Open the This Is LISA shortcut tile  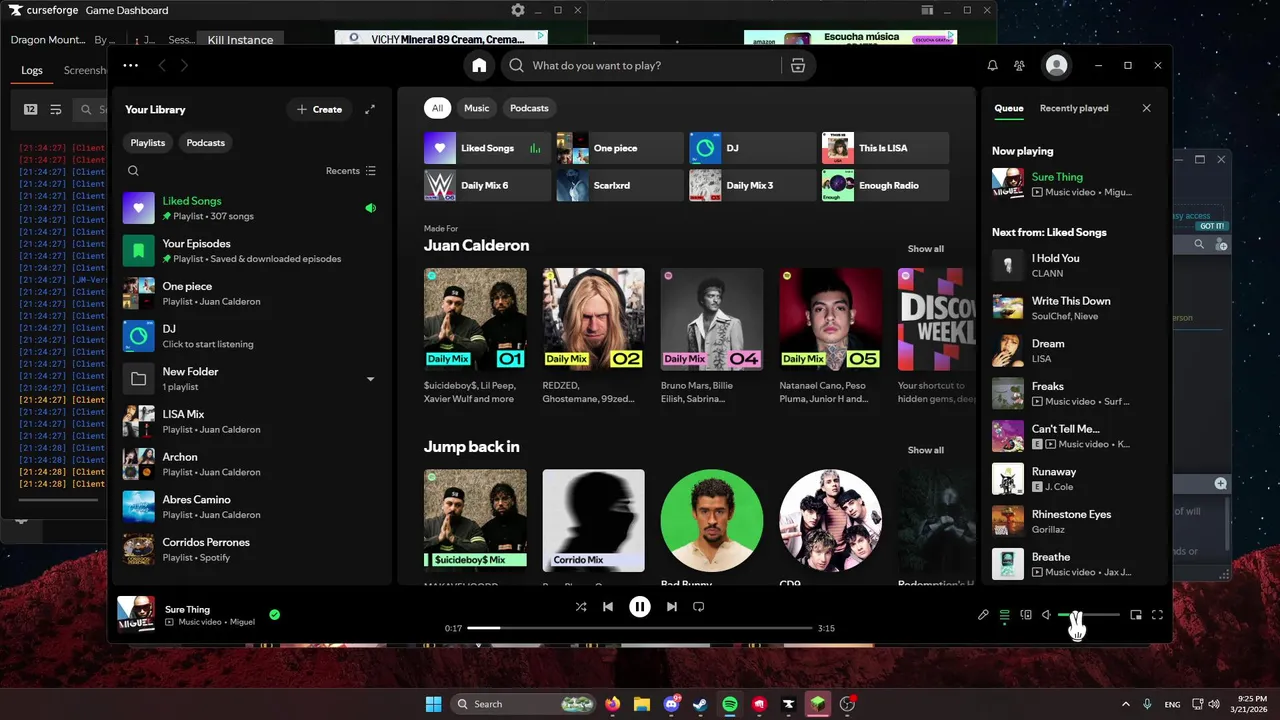click(885, 148)
